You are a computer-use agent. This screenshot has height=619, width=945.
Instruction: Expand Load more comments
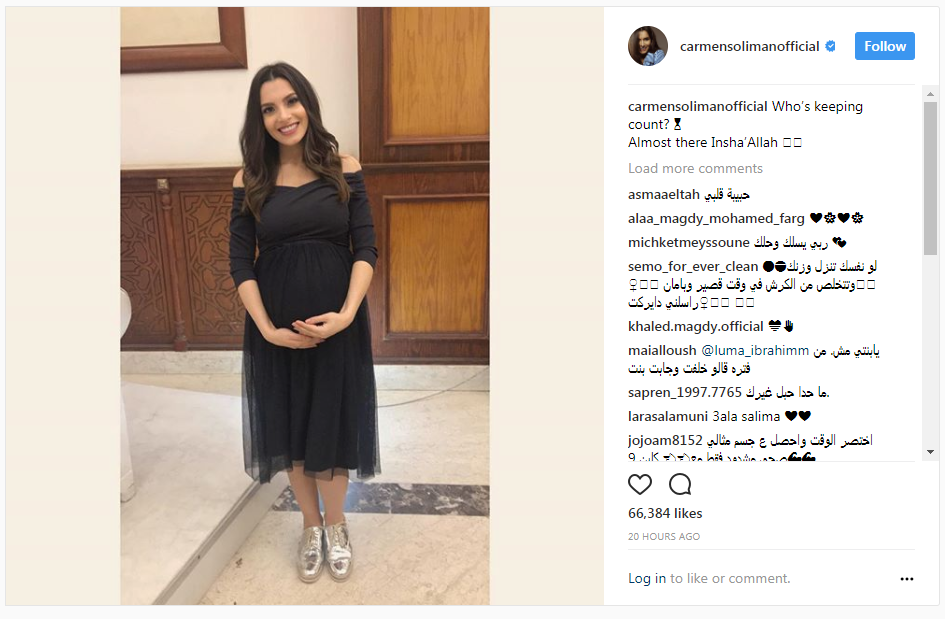click(x=695, y=168)
